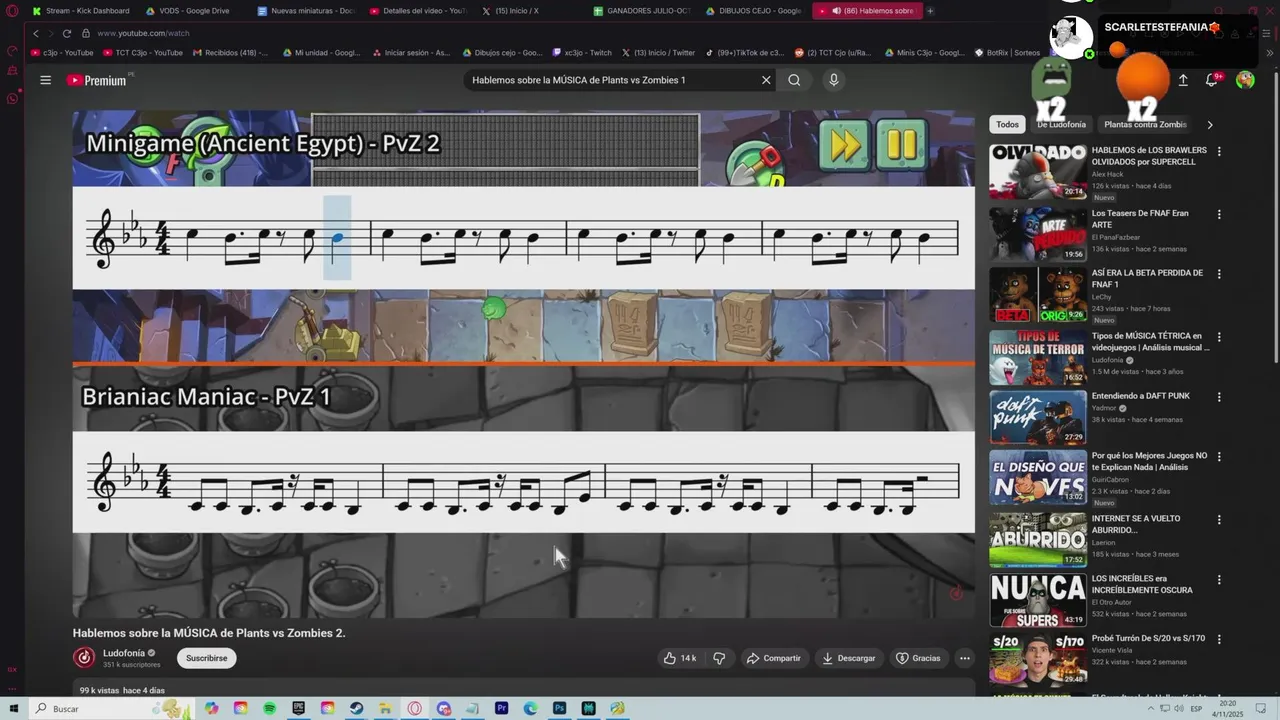
Task: Send thanks with the Gracias button
Action: [x=917, y=658]
